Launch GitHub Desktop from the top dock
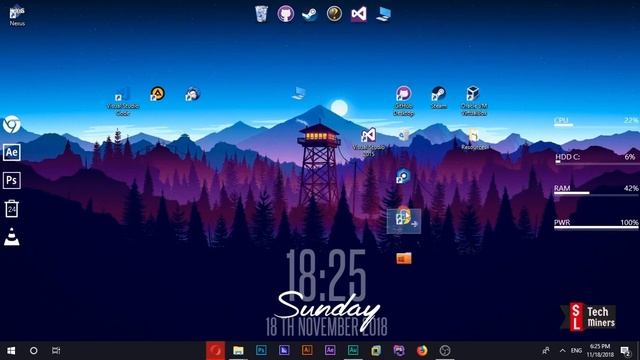Screen dimensions: 640x360 click(x=286, y=14)
